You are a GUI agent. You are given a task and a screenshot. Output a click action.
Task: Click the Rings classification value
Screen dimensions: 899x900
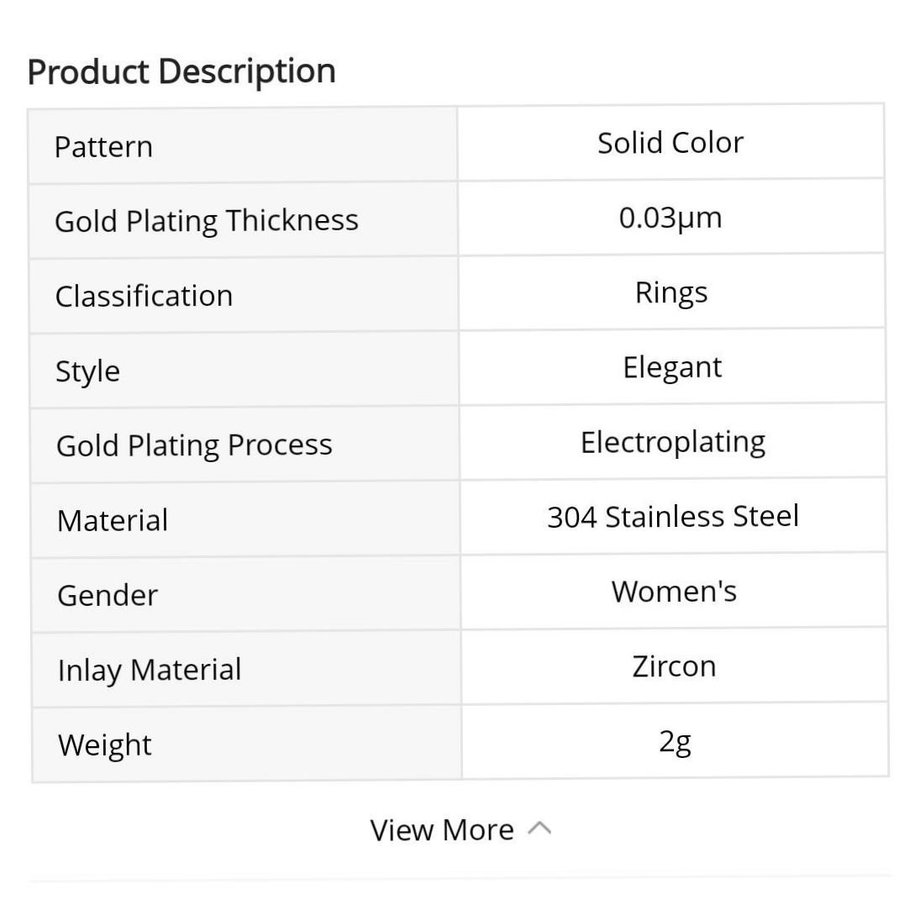(x=671, y=293)
